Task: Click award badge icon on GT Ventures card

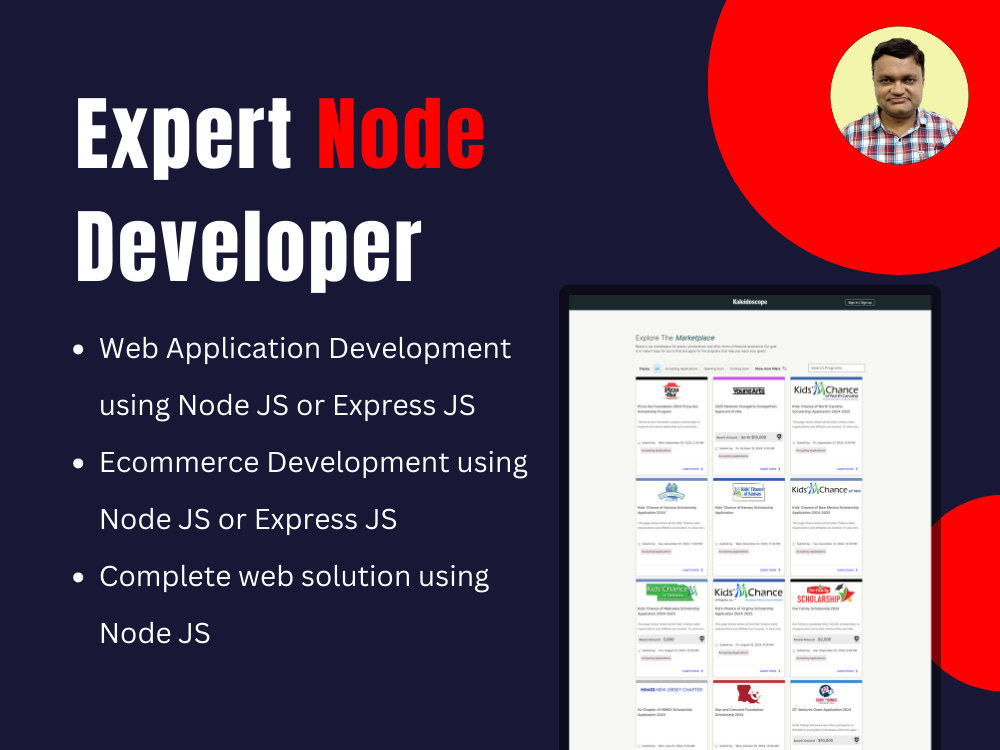Action: pos(857,740)
